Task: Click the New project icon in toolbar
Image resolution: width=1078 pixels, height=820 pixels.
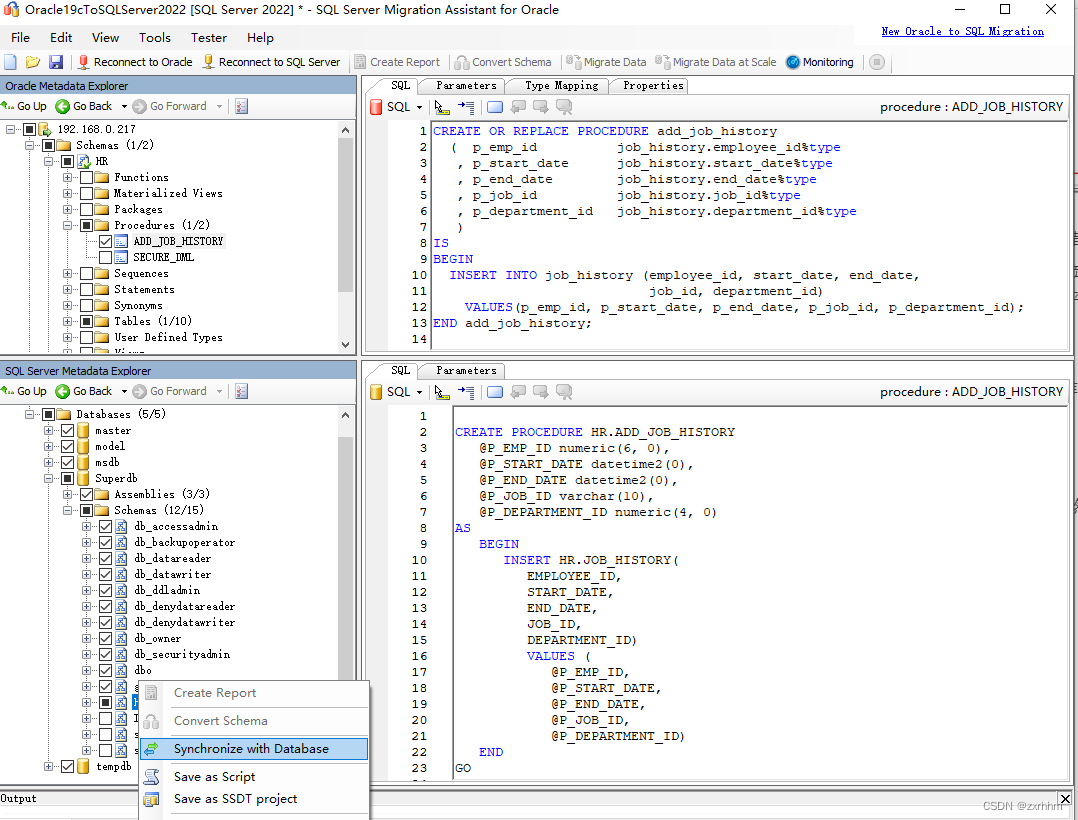Action: coord(10,62)
